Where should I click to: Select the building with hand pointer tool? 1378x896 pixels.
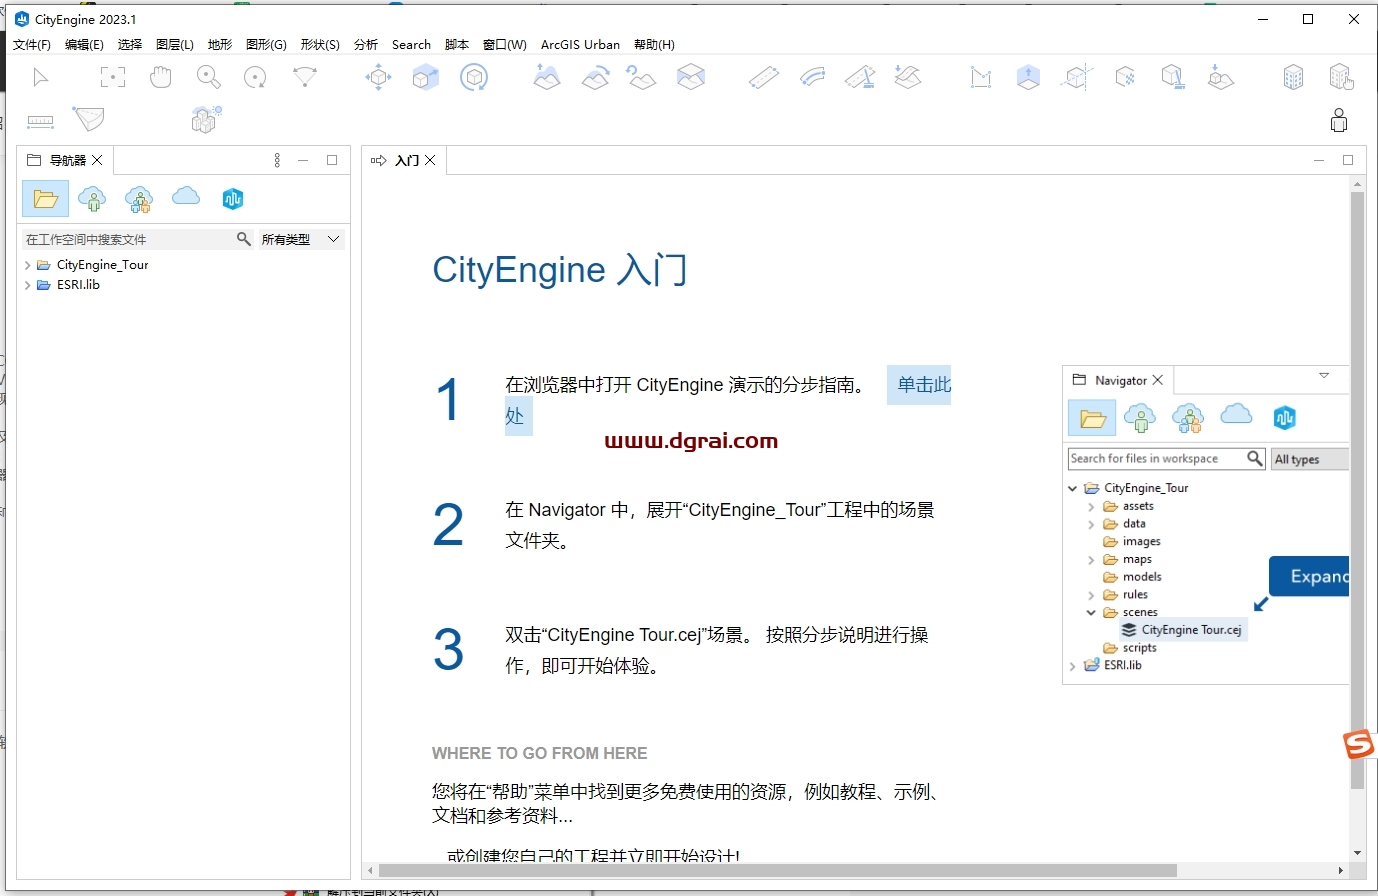[x=1341, y=77]
